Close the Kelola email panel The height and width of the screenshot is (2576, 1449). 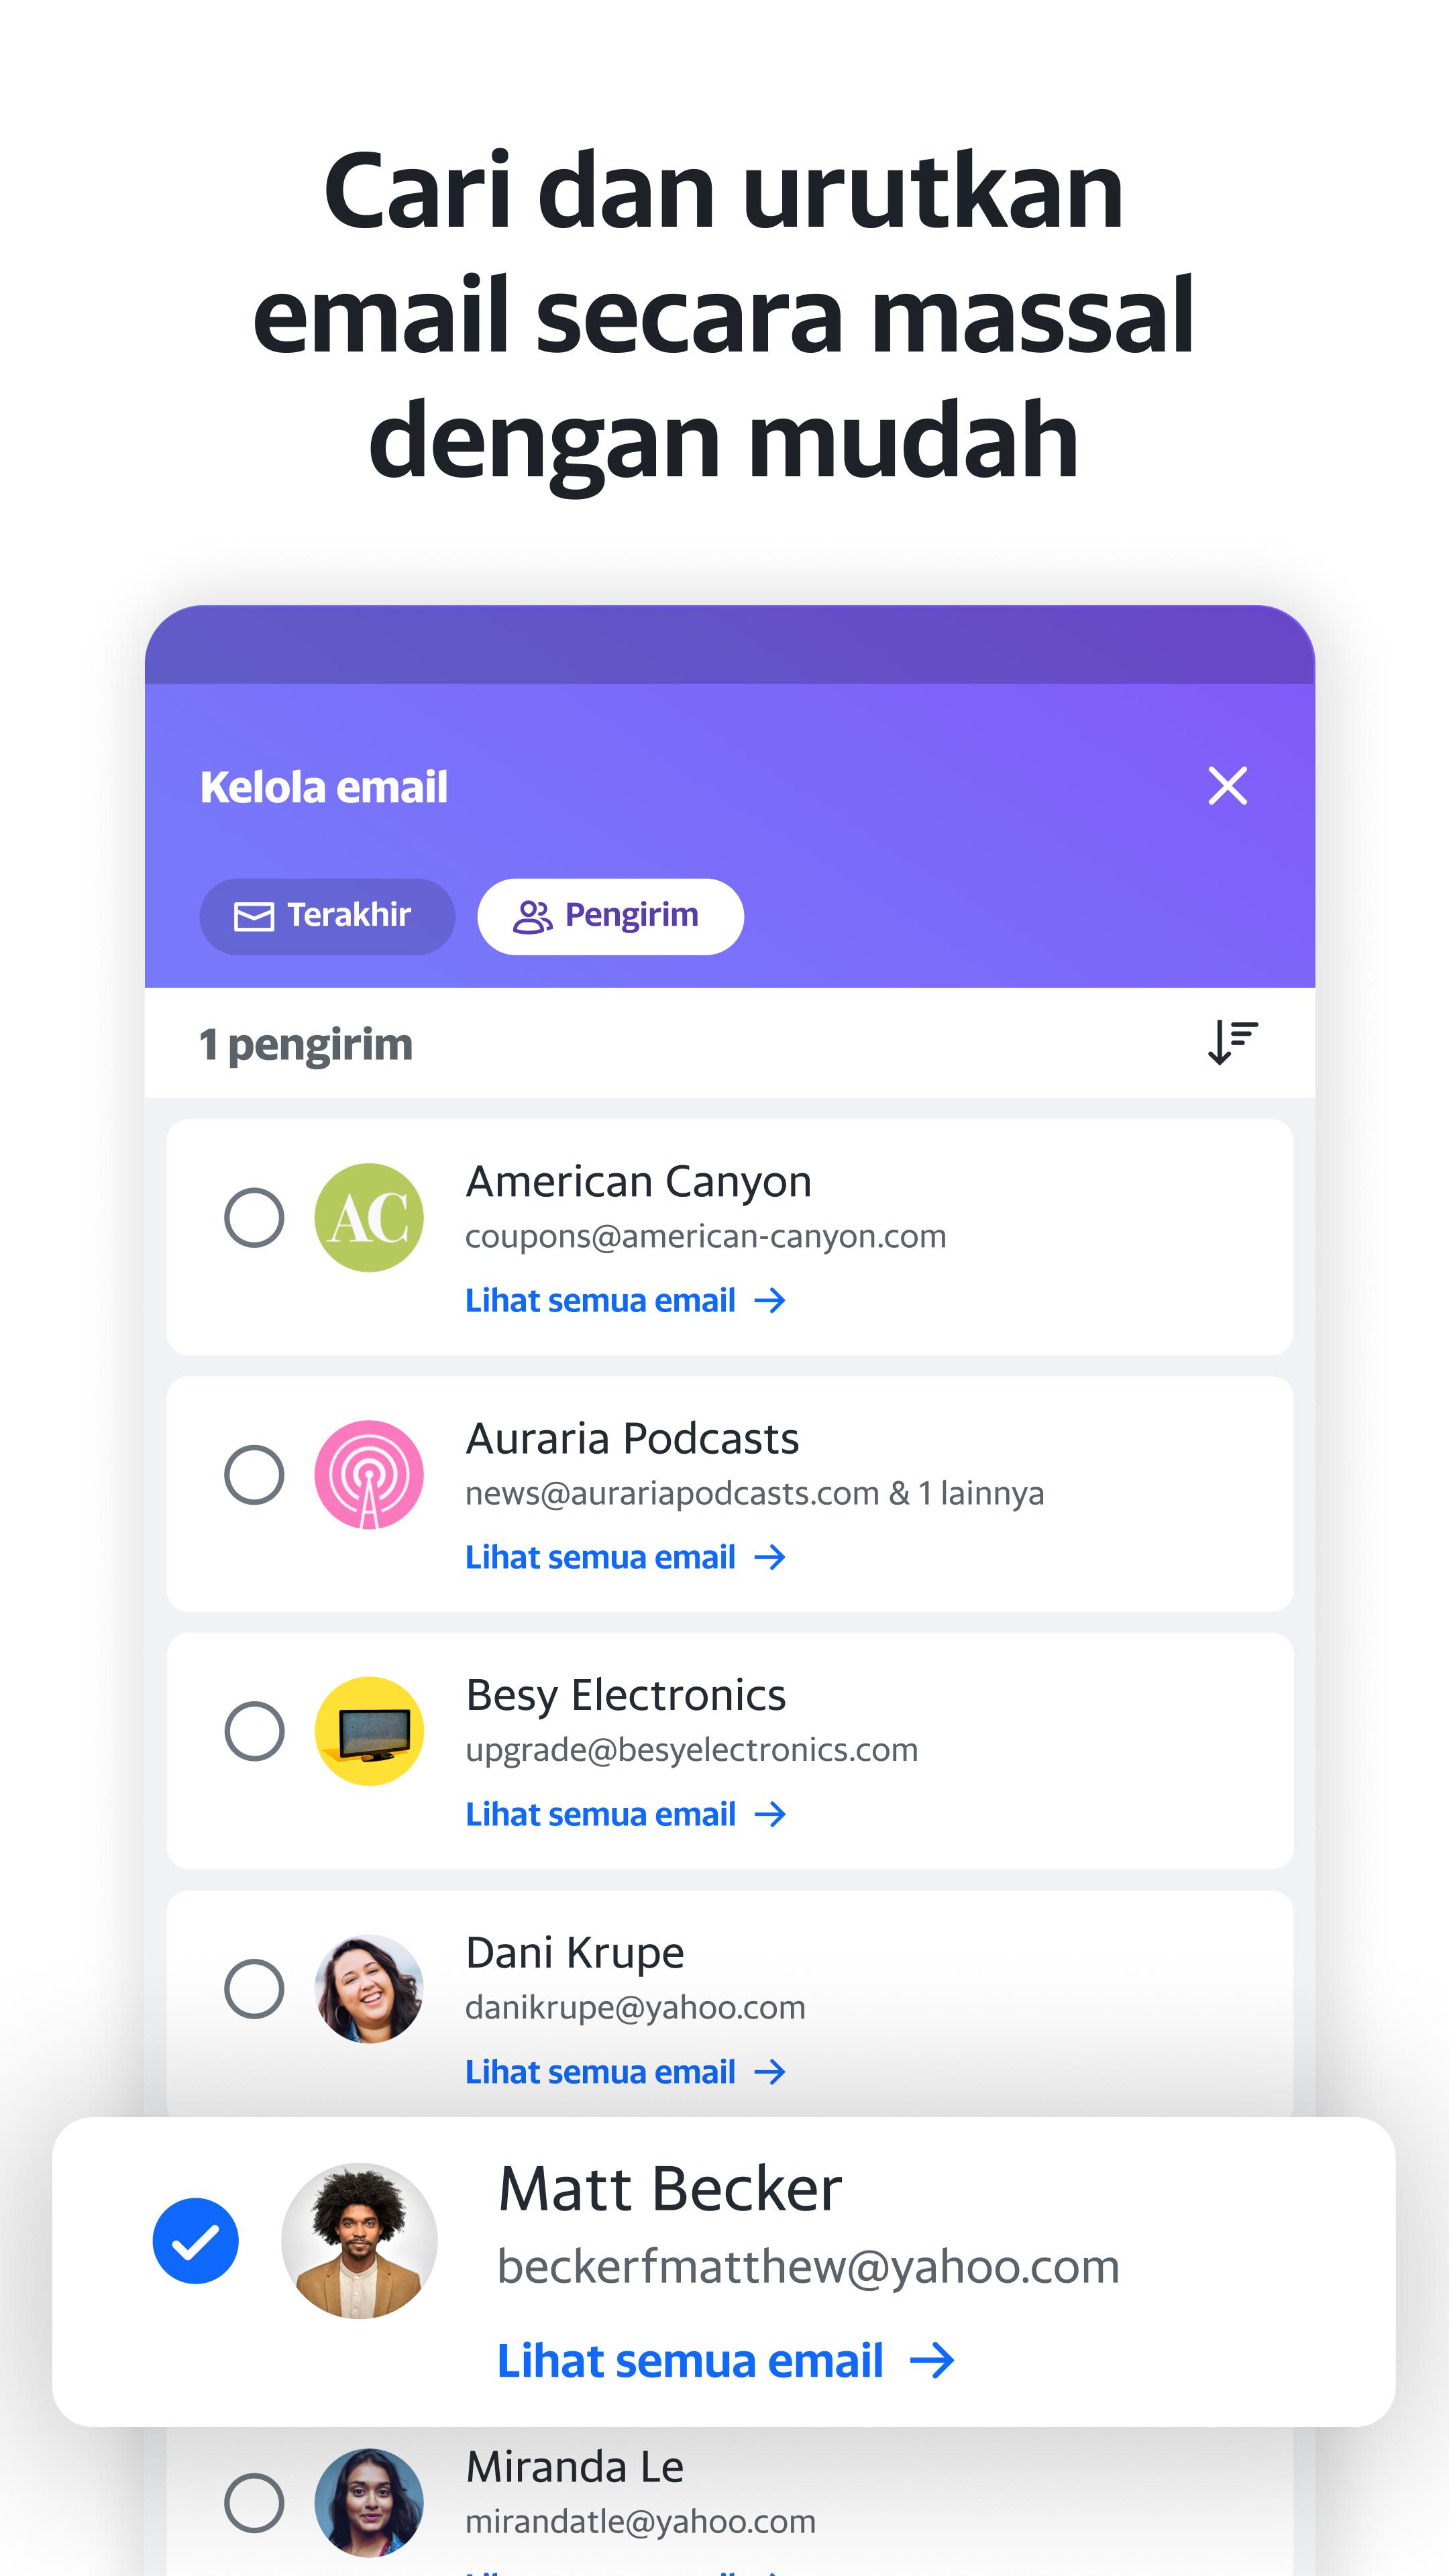(1227, 786)
